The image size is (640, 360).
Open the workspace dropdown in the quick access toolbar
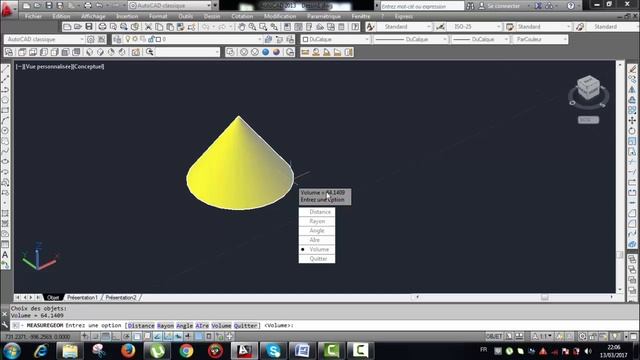pyautogui.click(x=209, y=6)
